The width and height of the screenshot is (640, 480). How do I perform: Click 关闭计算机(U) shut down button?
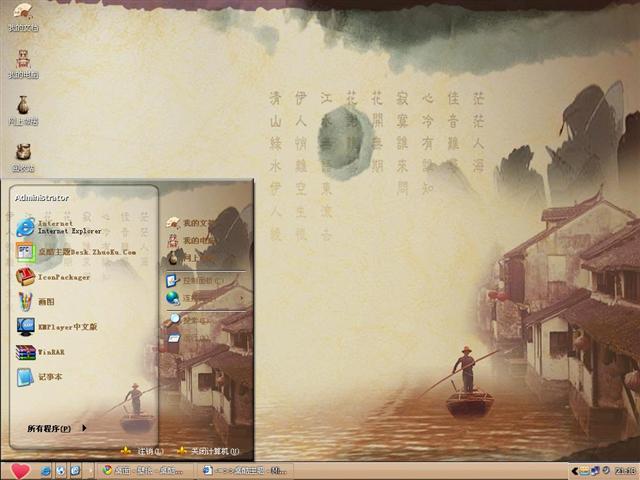pyautogui.click(x=208, y=451)
